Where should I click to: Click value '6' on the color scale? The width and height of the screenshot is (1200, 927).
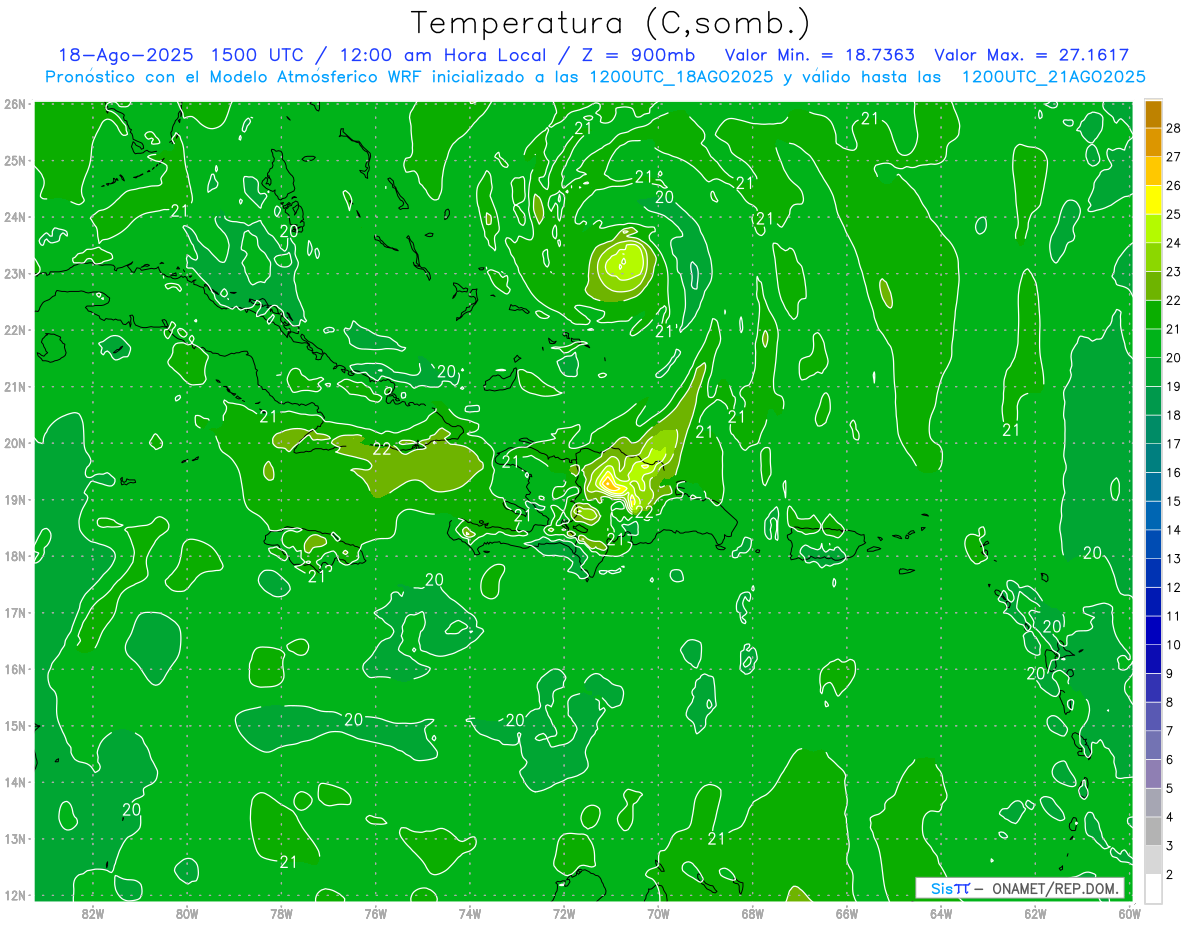point(1170,760)
